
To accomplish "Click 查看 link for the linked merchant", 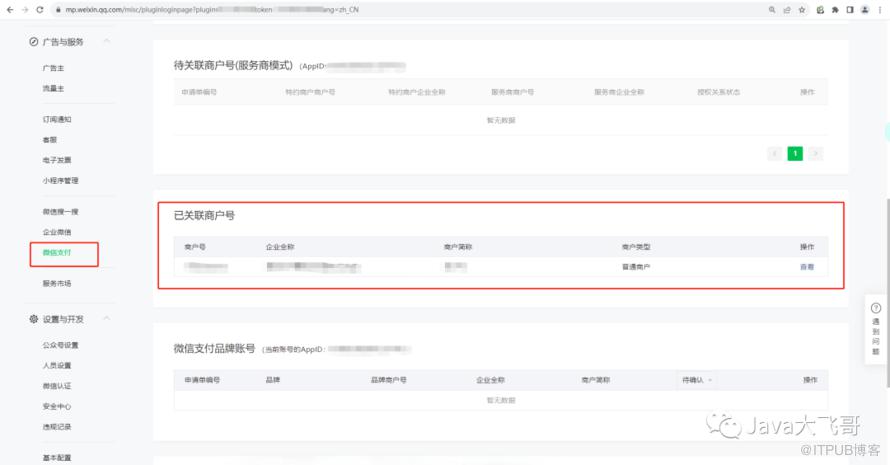I will tap(807, 267).
